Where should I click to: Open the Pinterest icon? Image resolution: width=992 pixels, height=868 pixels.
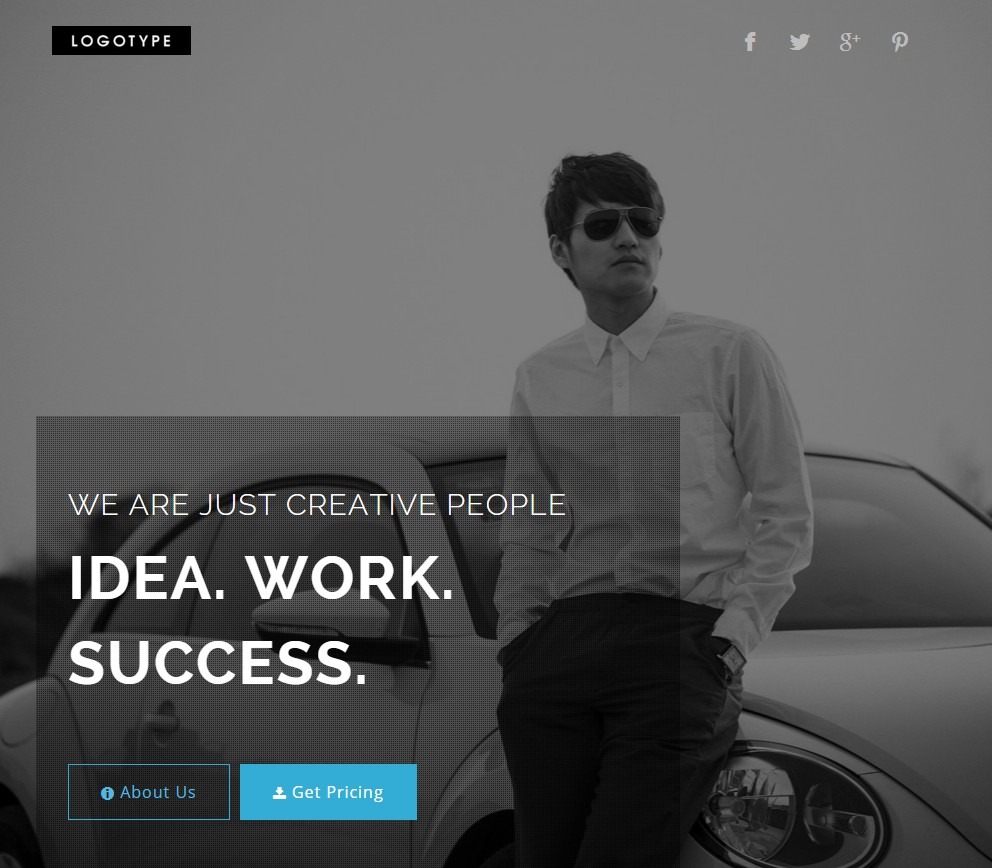click(900, 42)
